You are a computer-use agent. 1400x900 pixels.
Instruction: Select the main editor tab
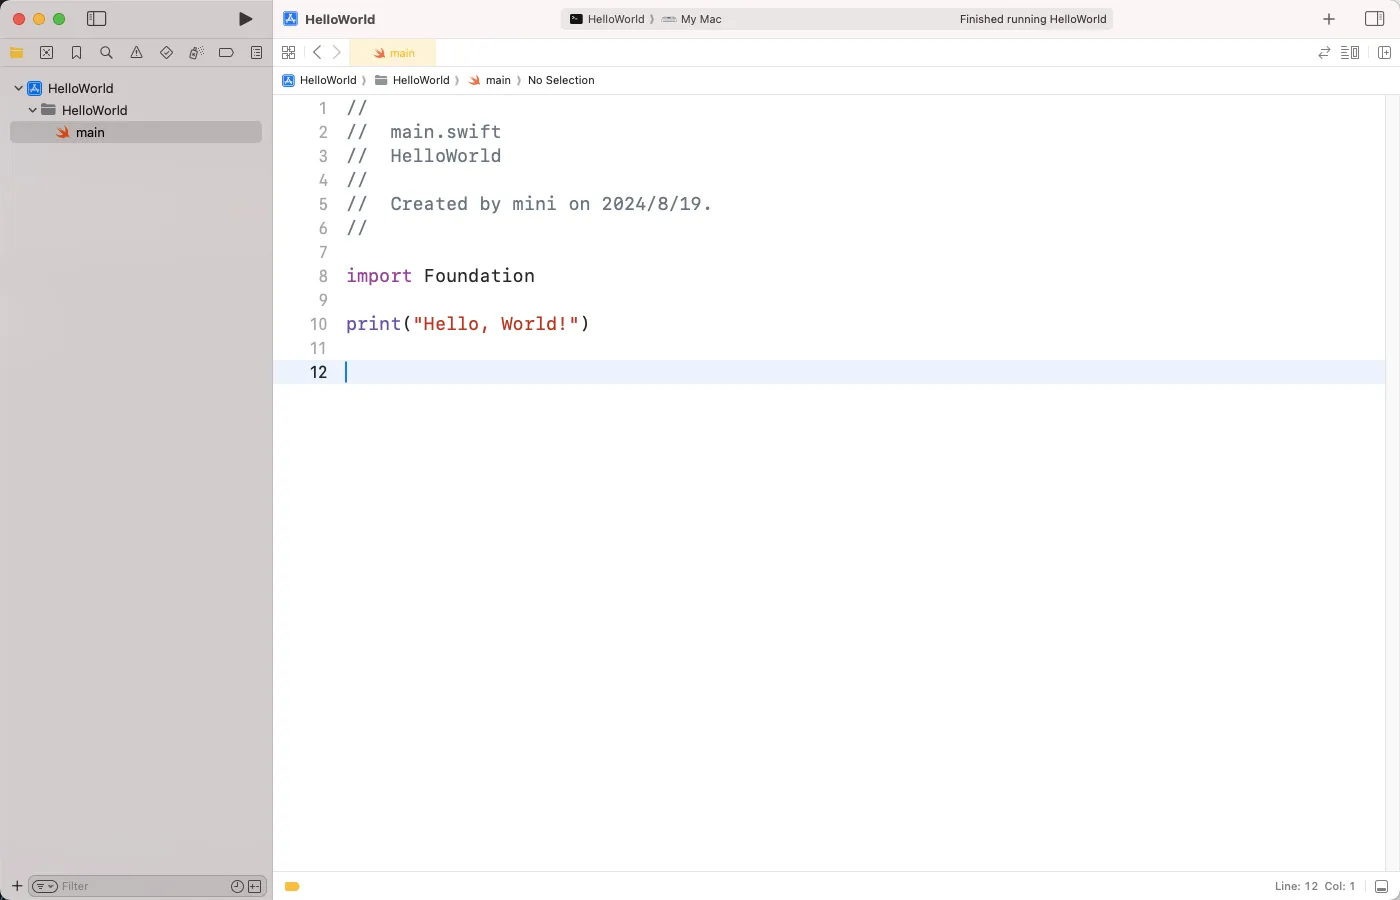coord(393,53)
